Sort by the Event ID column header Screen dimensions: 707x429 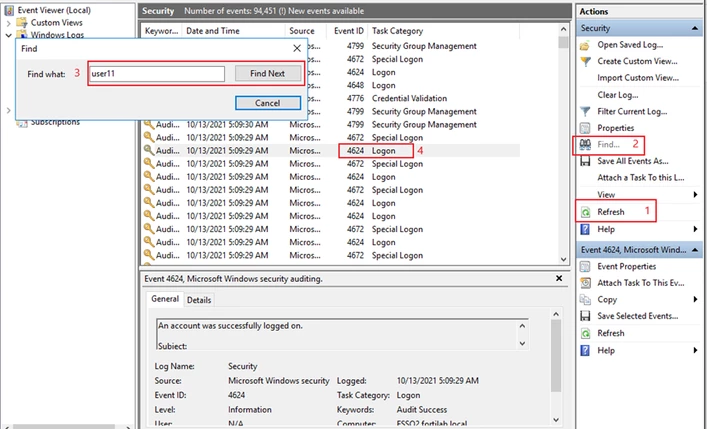pos(349,31)
